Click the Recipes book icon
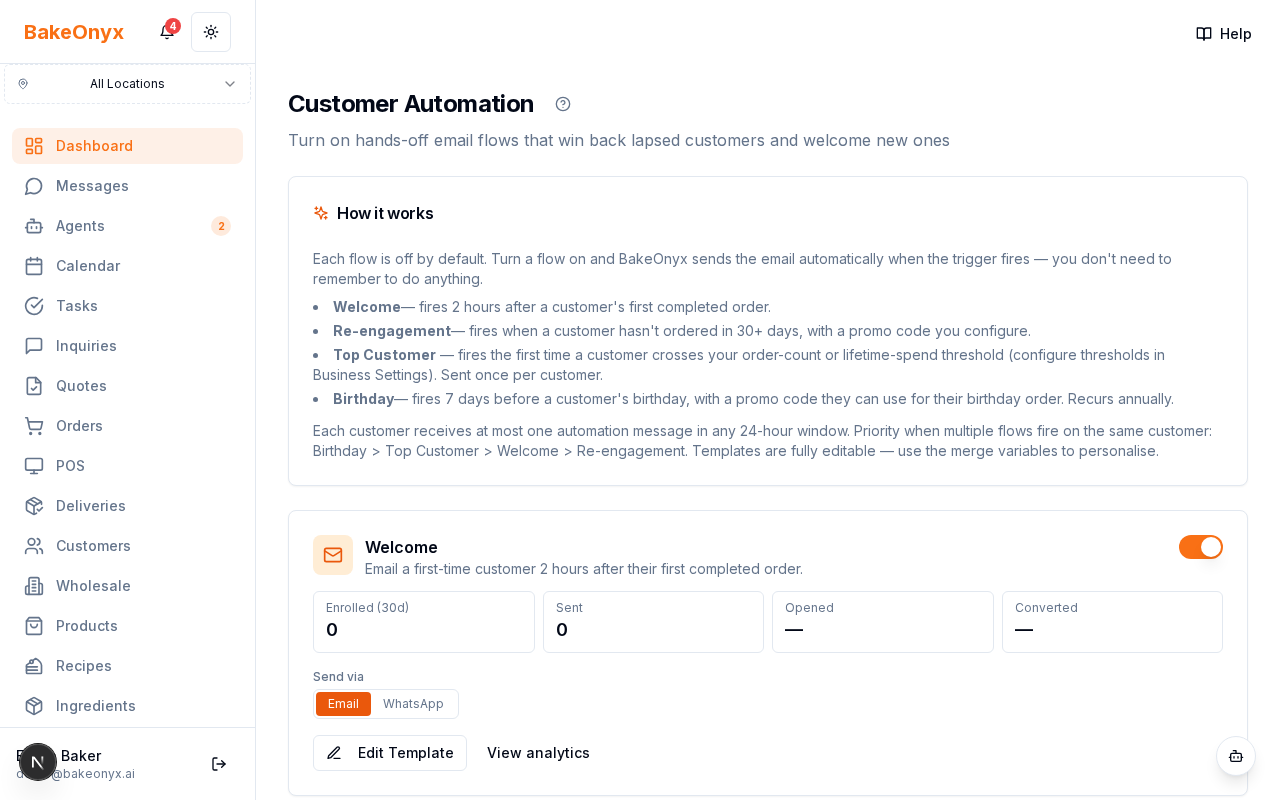This screenshot has width=1280, height=800. click(34, 666)
